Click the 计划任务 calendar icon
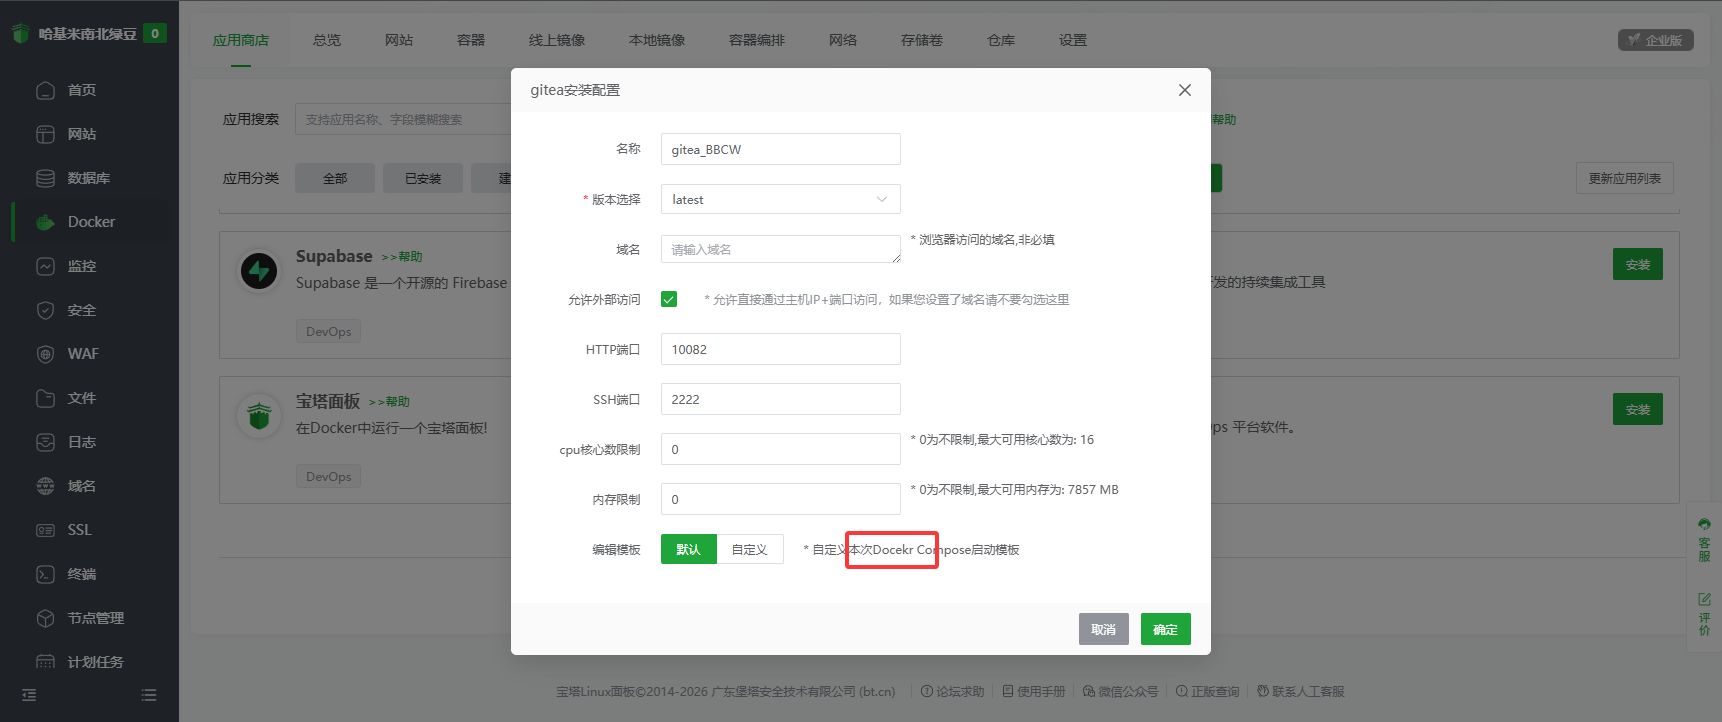This screenshot has height=722, width=1722. tap(45, 662)
